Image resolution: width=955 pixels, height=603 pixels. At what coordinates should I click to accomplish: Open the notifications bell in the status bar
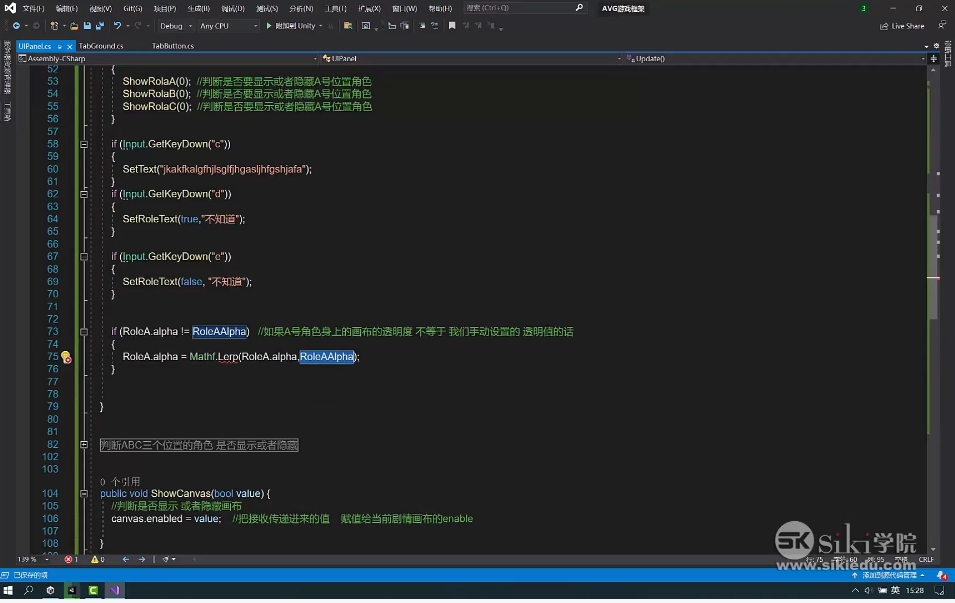pos(942,575)
